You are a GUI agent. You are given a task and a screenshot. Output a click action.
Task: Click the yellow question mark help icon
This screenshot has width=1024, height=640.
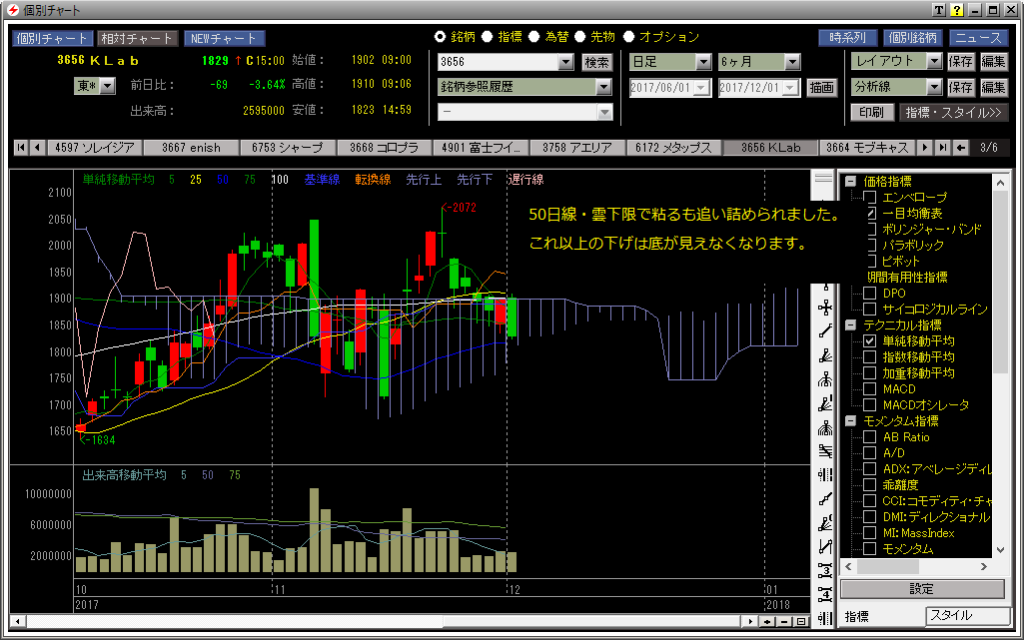point(957,10)
